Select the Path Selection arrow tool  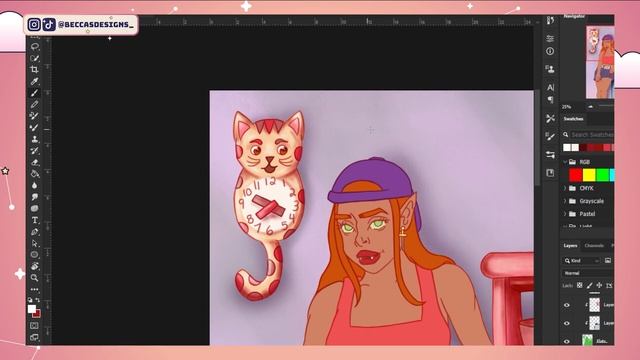(35, 243)
